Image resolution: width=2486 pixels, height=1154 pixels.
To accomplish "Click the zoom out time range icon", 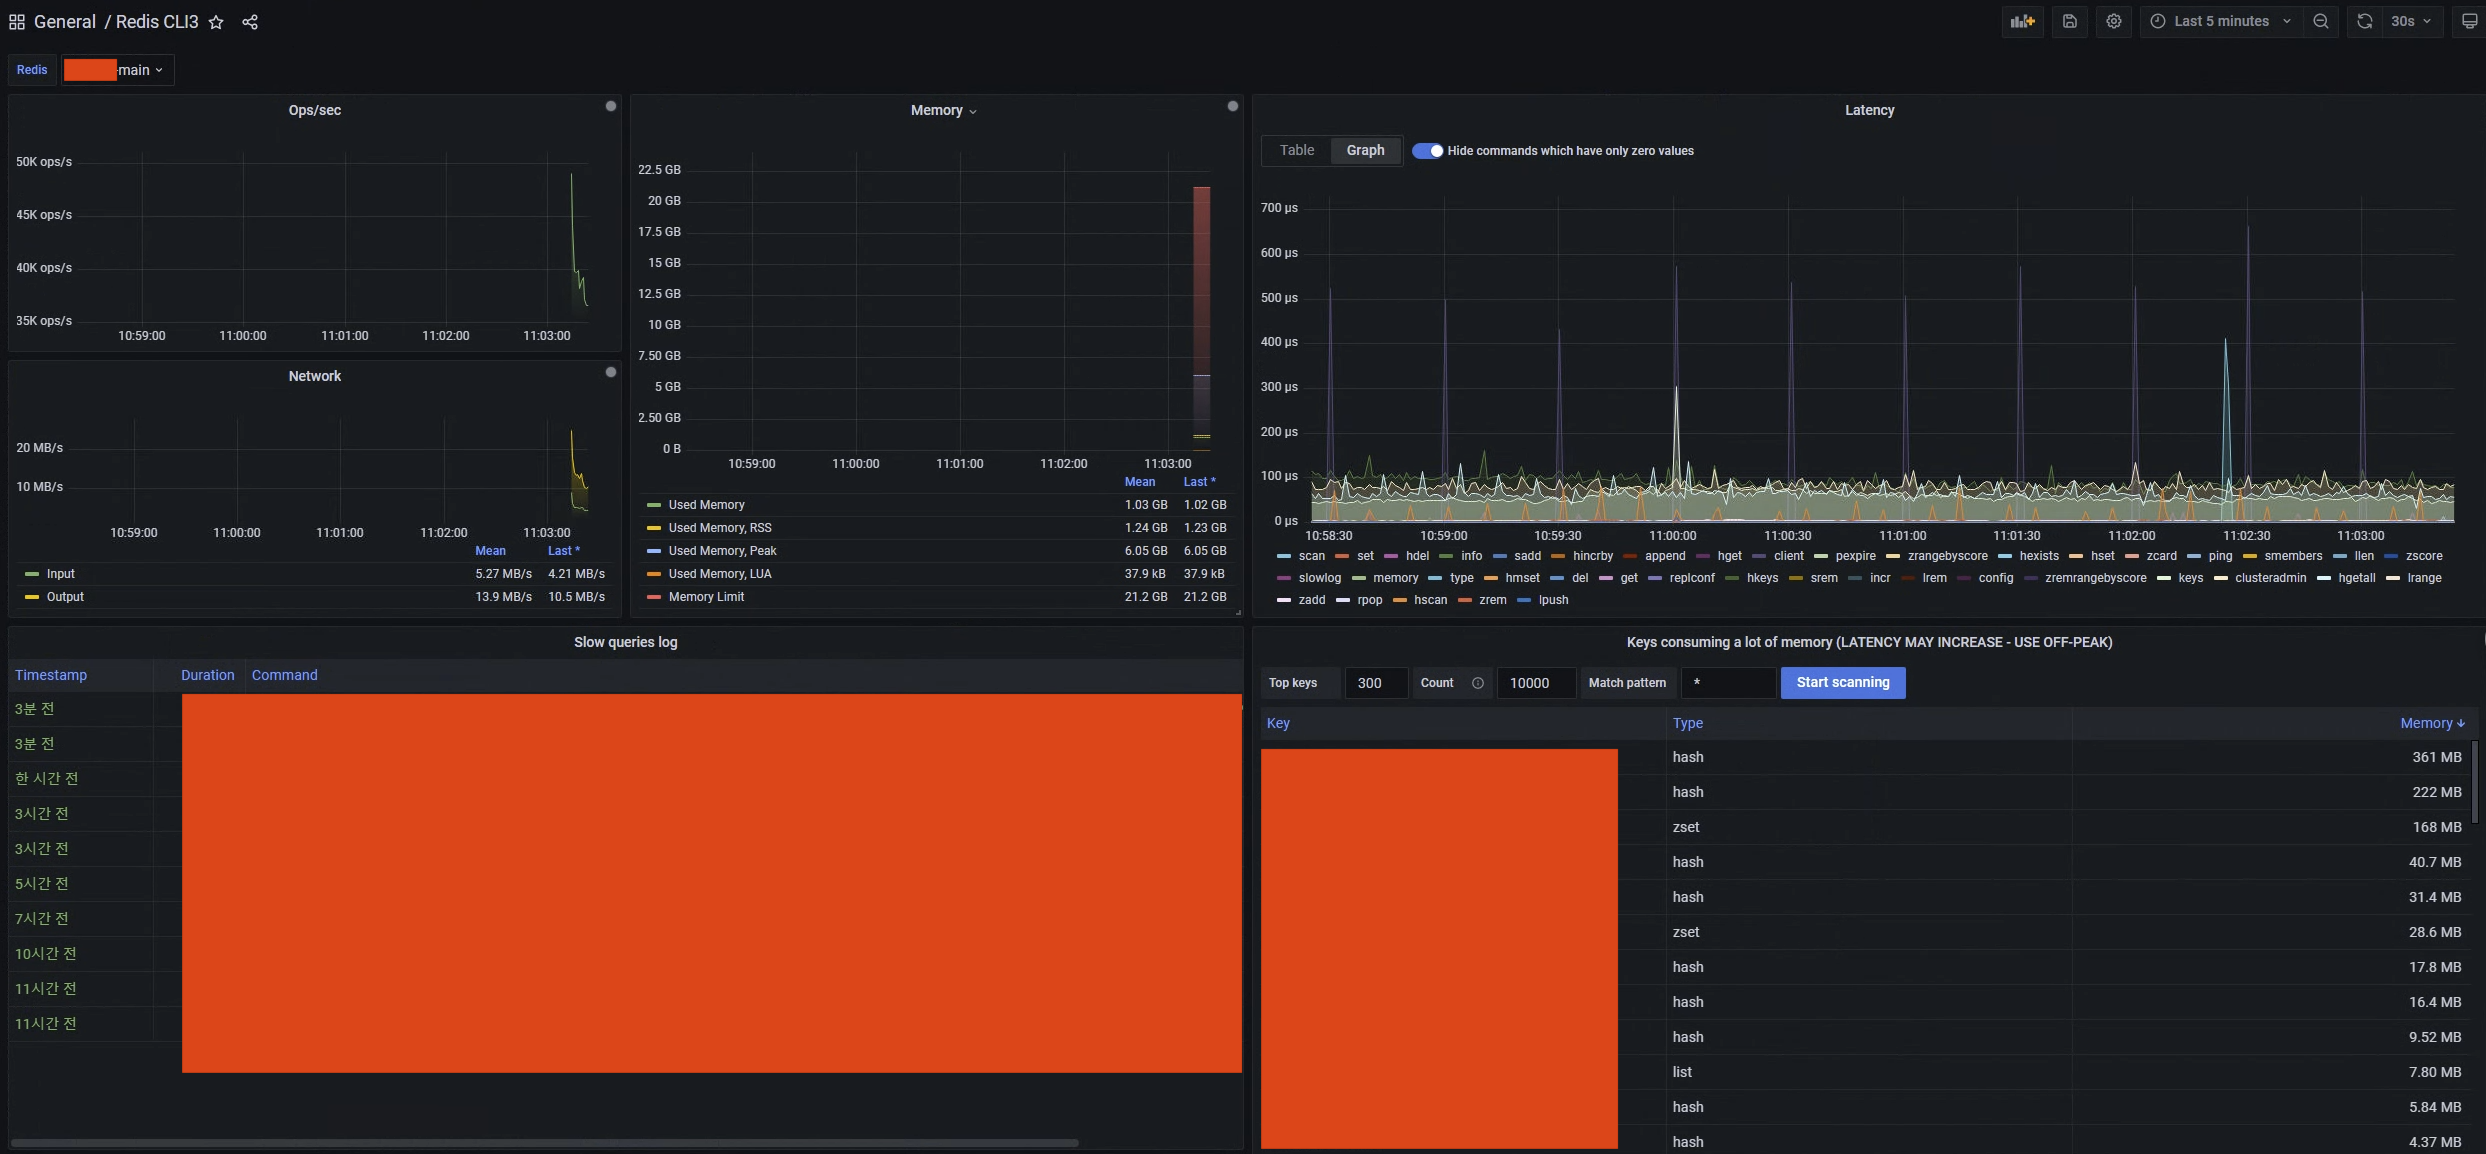I will point(2321,21).
